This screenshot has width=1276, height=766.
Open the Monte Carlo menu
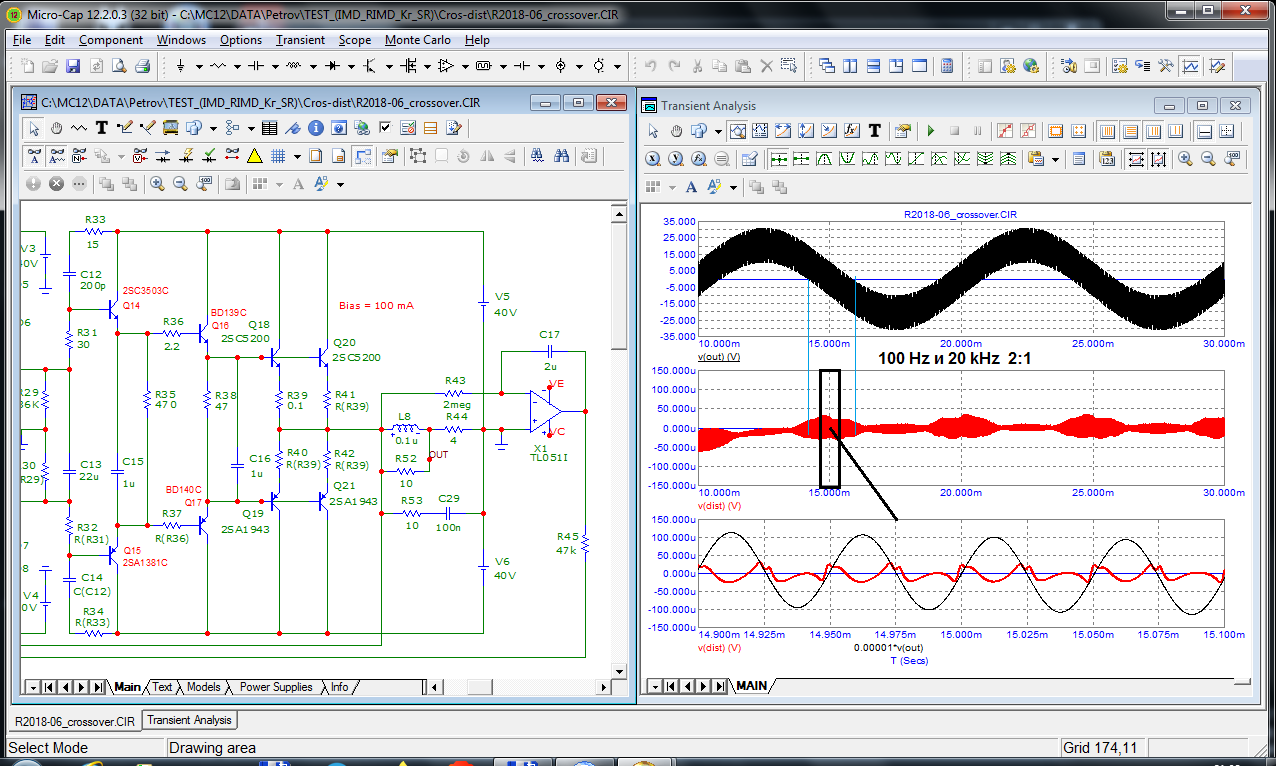(417, 40)
